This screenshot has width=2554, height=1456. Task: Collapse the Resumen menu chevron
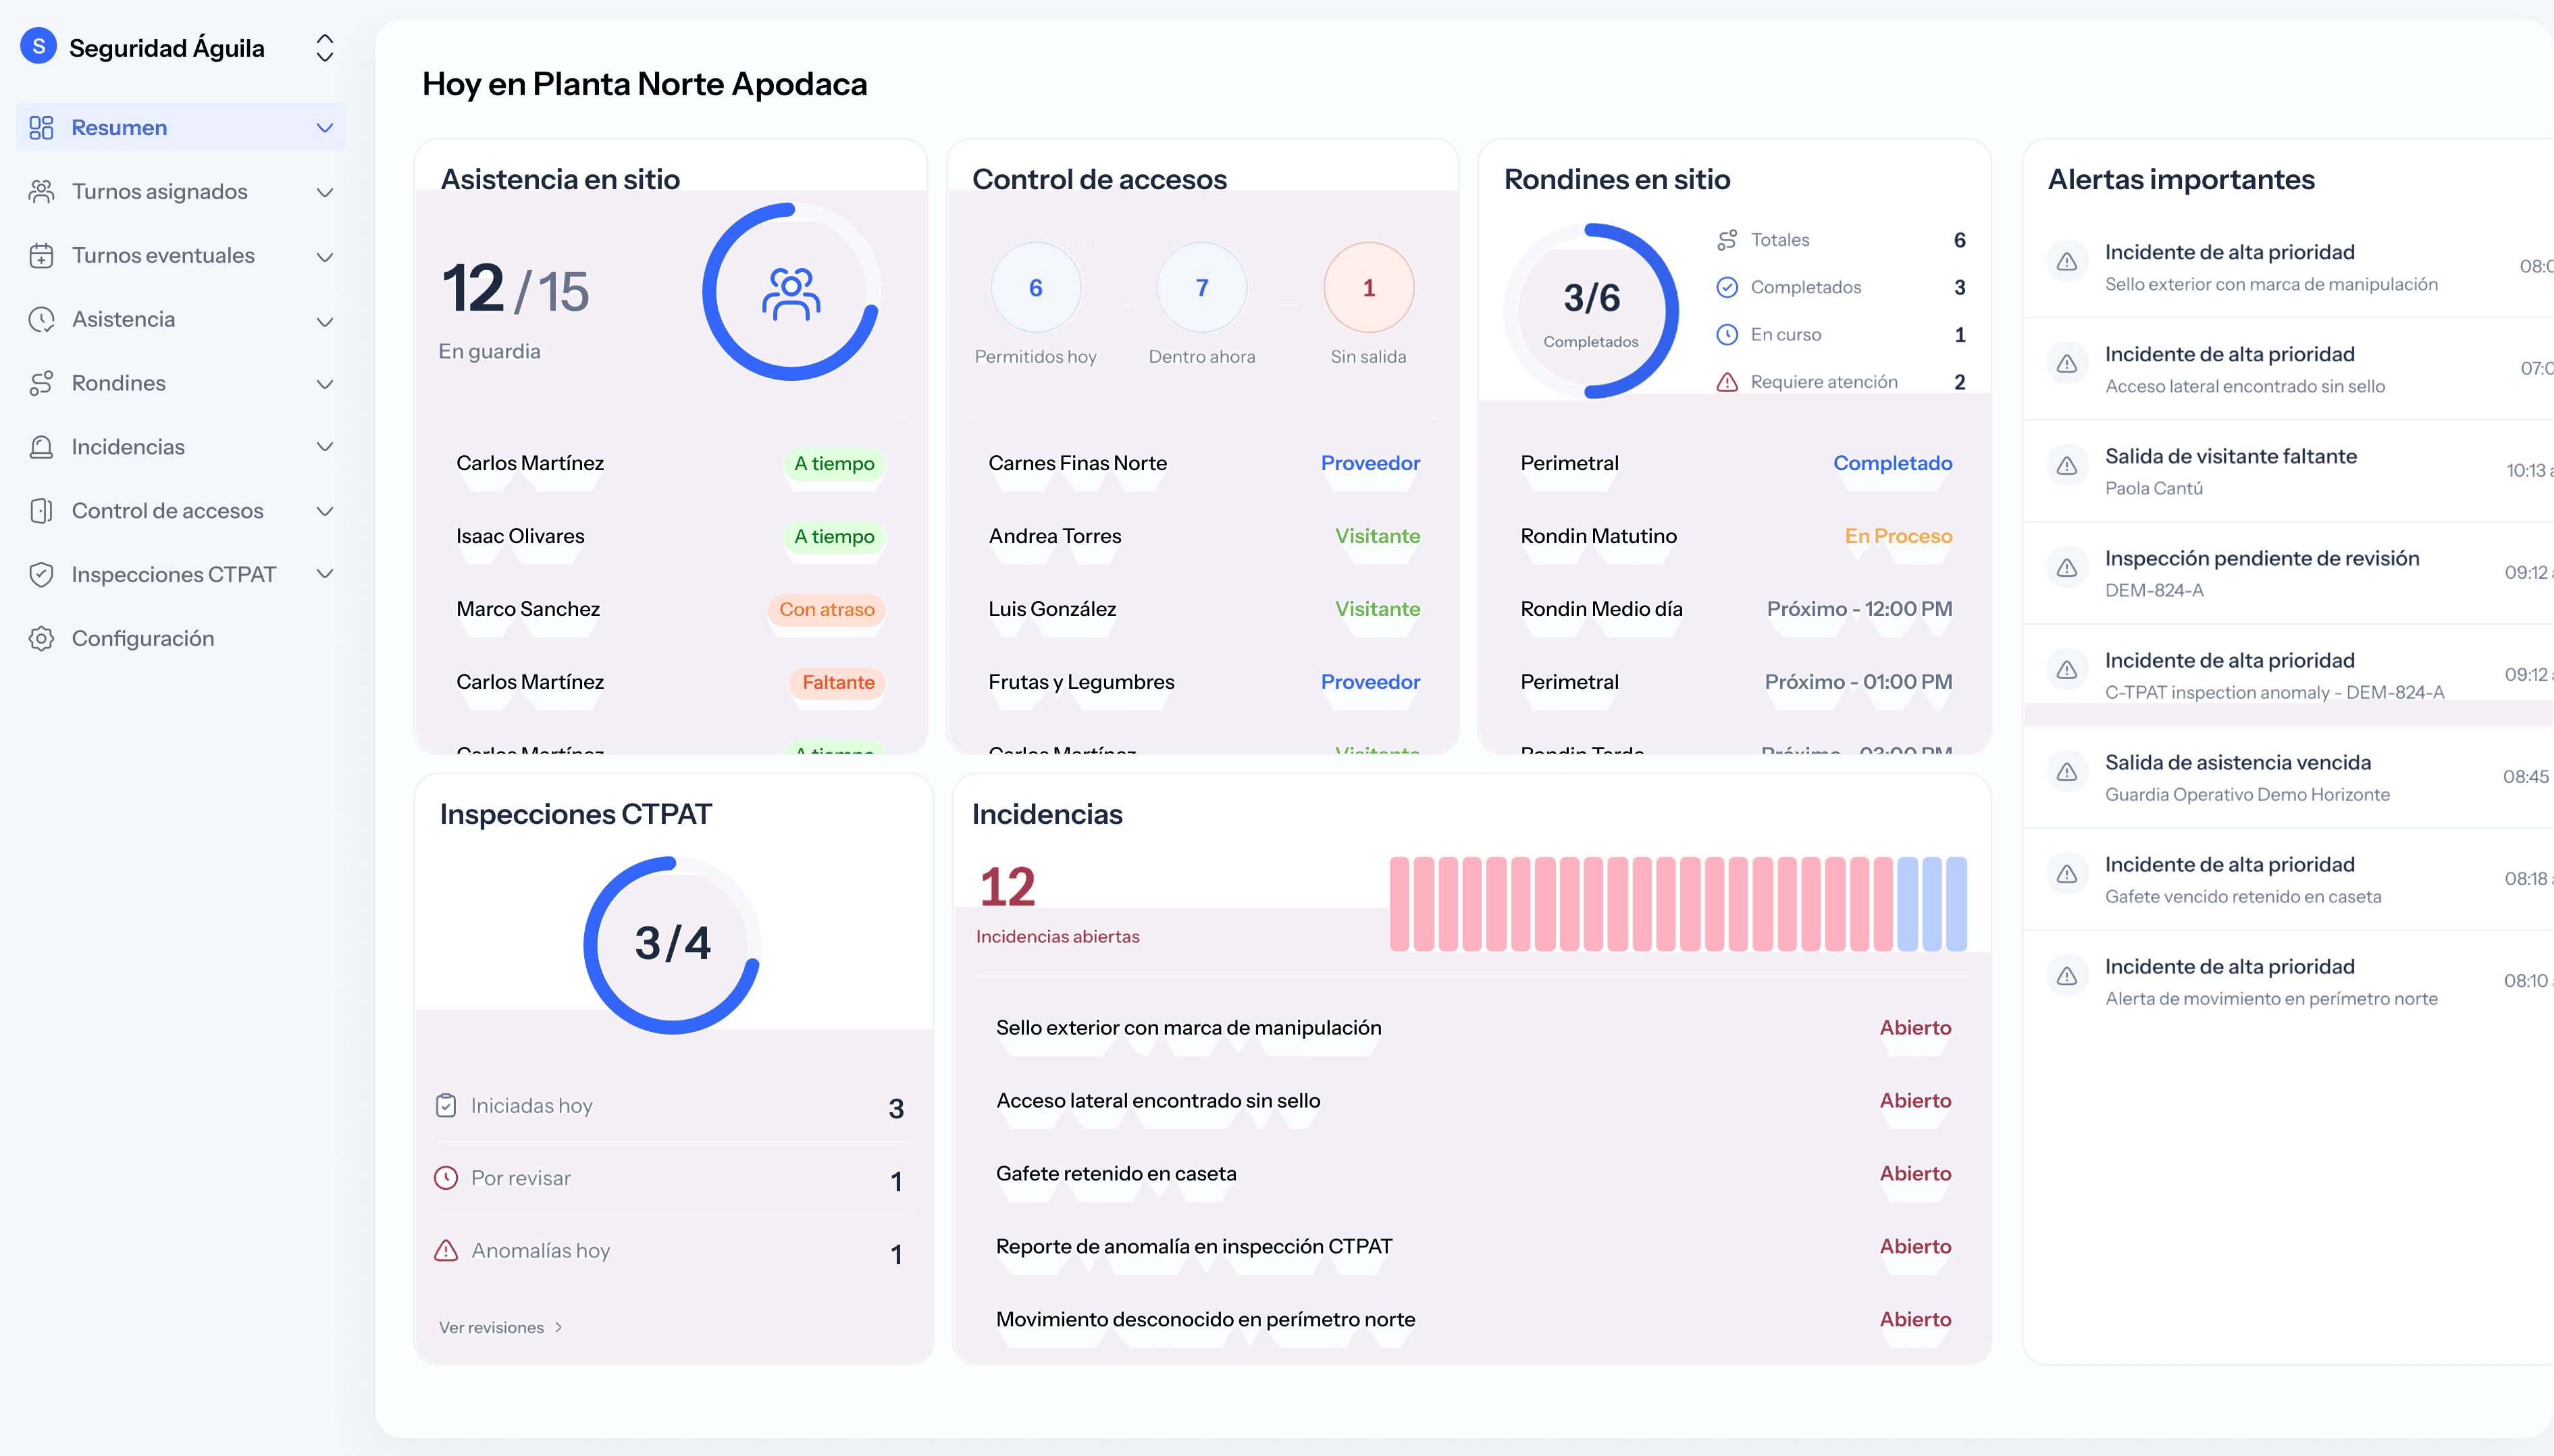click(325, 128)
